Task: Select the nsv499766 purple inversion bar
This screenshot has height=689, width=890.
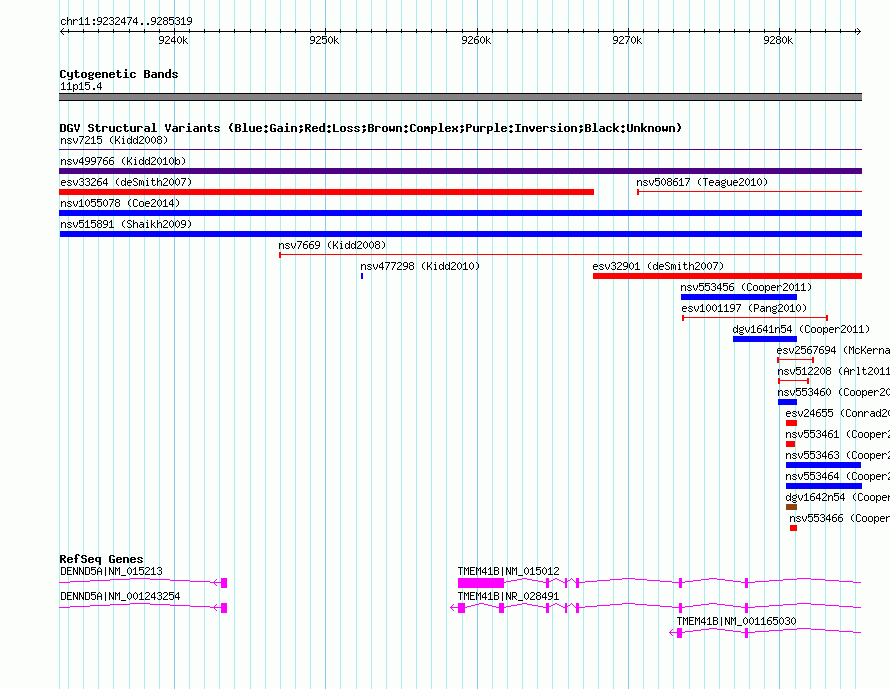Action: 460,171
